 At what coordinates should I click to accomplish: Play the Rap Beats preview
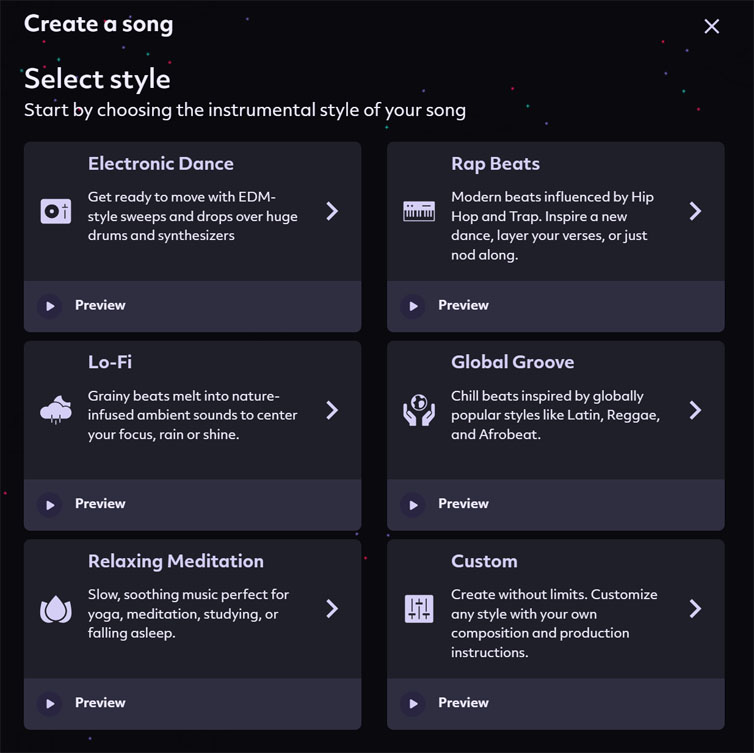(413, 306)
